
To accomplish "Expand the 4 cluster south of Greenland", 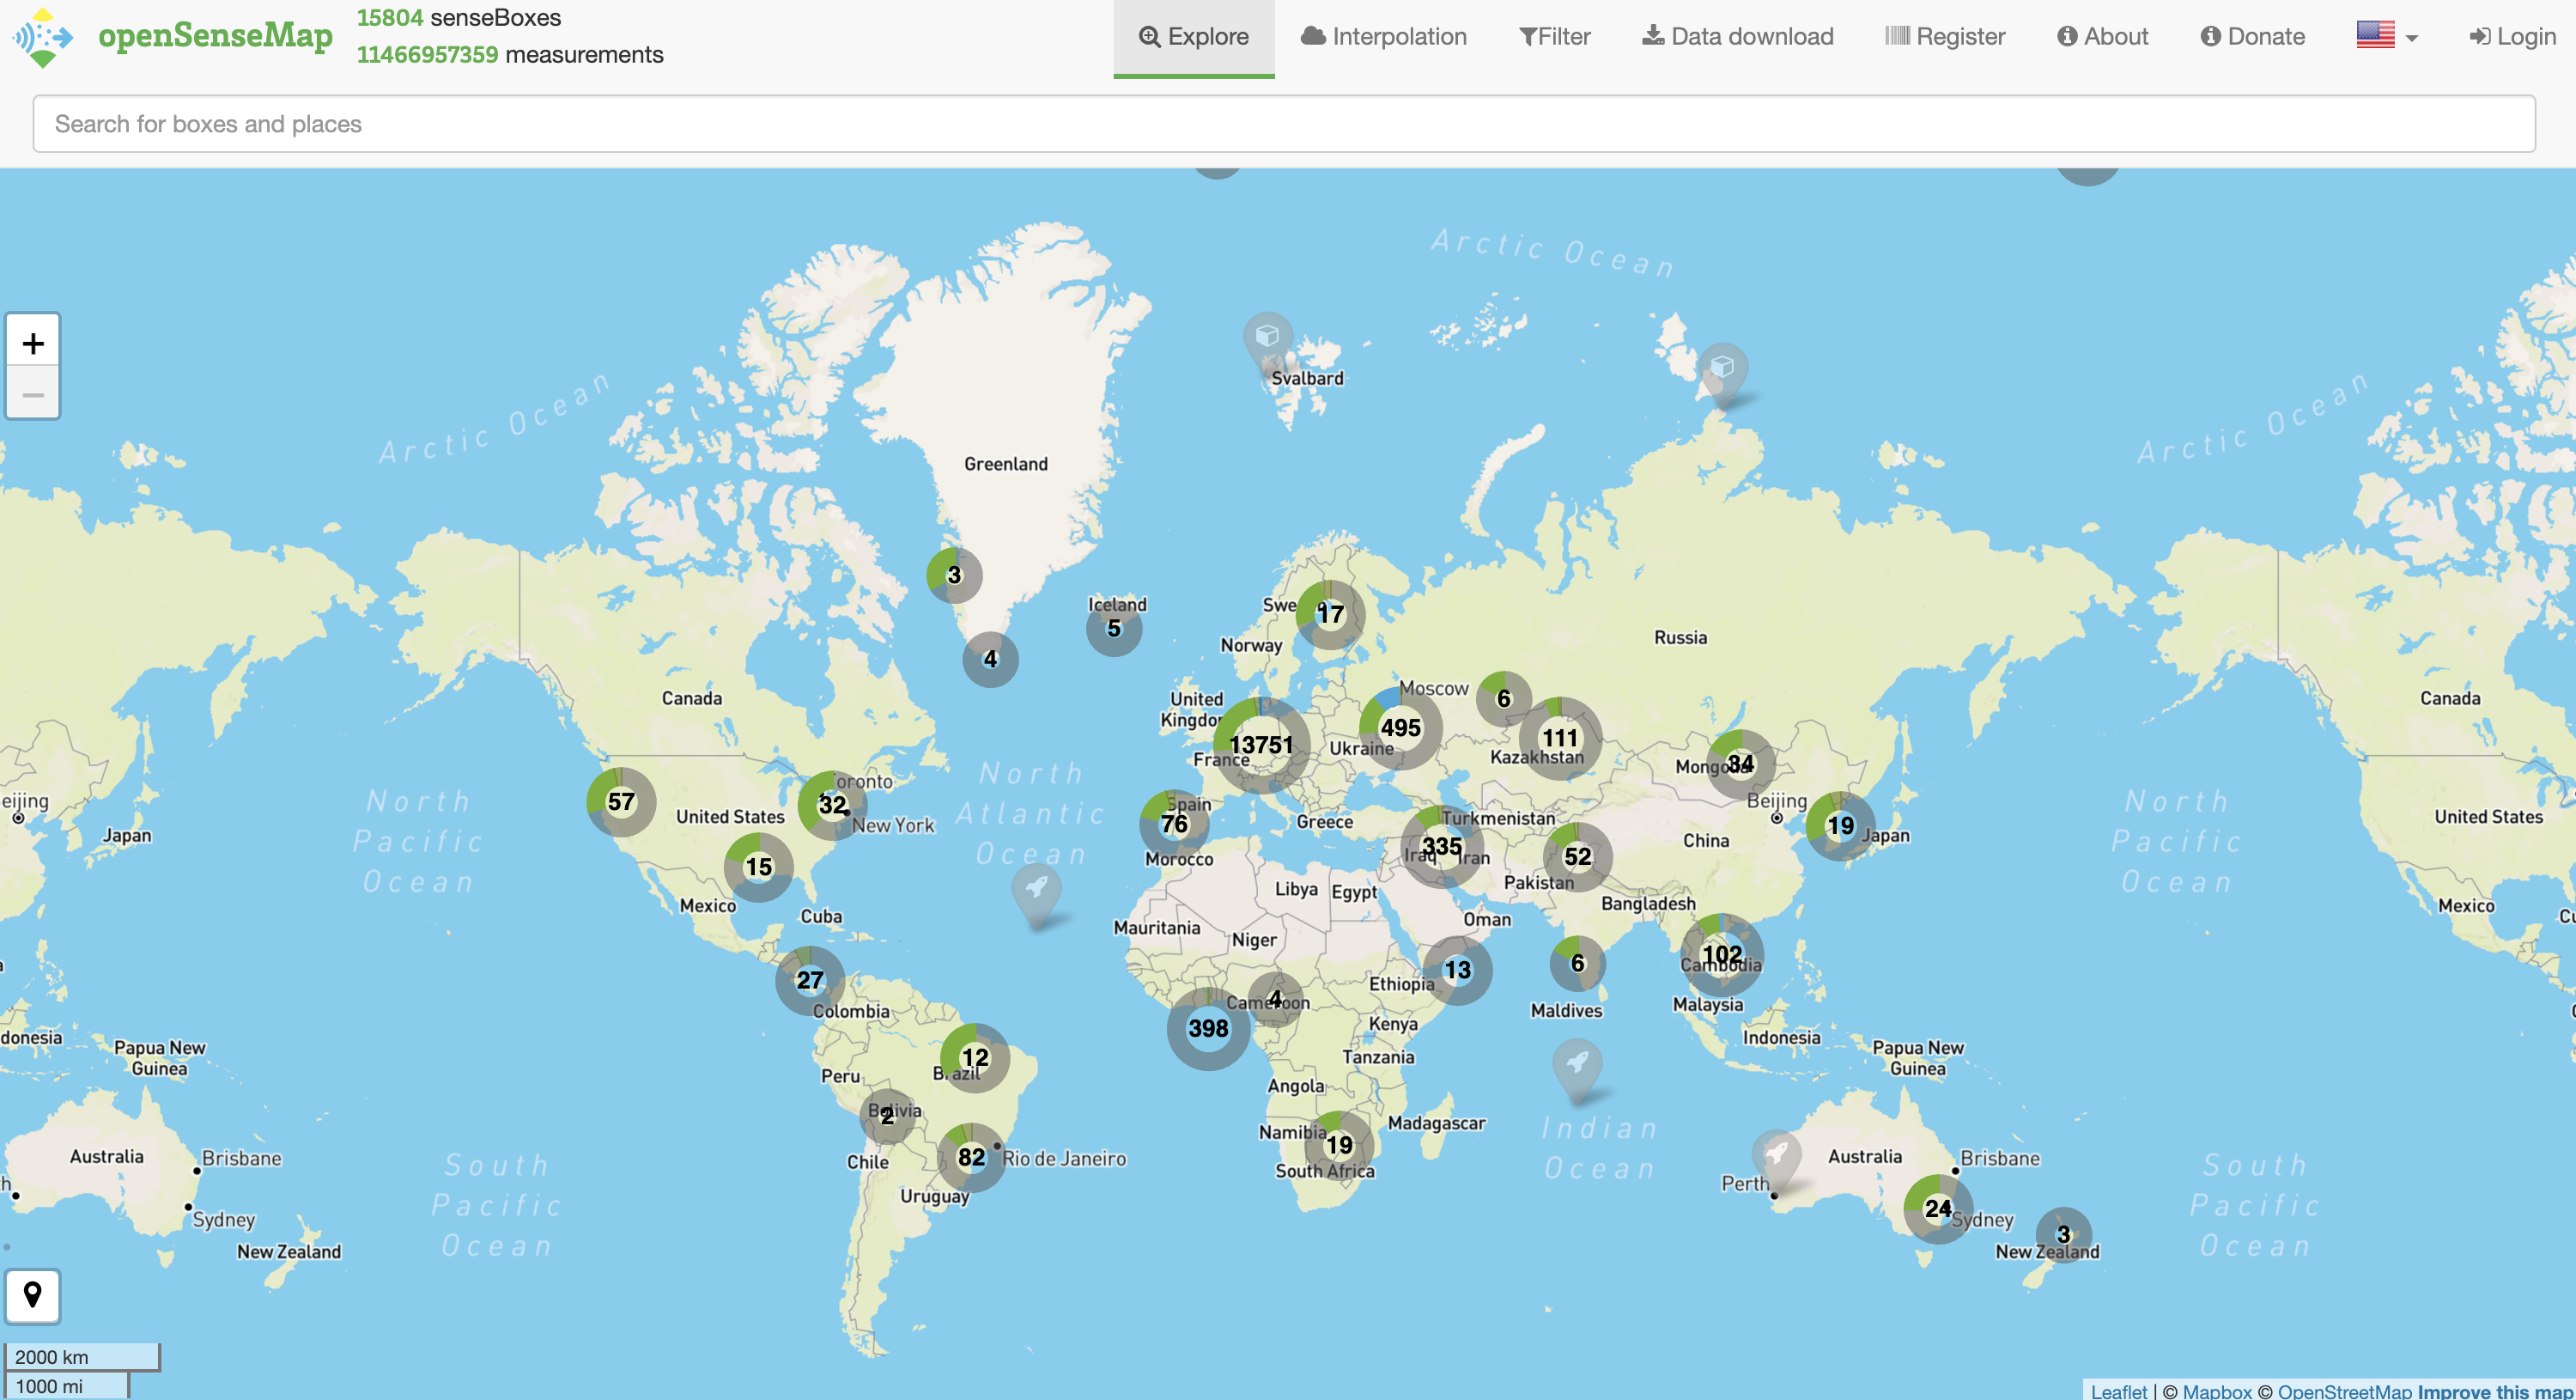I will point(990,659).
